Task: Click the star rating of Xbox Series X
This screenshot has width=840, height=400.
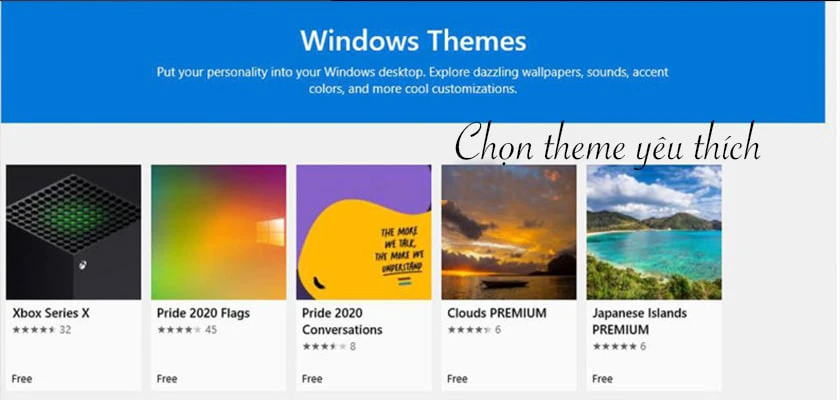Action: coord(34,330)
